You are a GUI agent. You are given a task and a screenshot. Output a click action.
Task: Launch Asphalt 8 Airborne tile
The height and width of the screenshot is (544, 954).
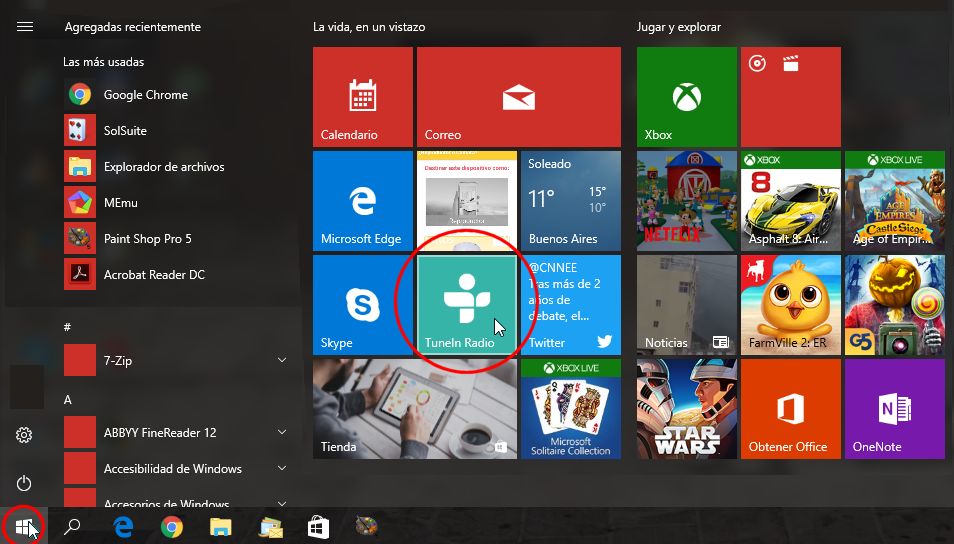coord(791,201)
